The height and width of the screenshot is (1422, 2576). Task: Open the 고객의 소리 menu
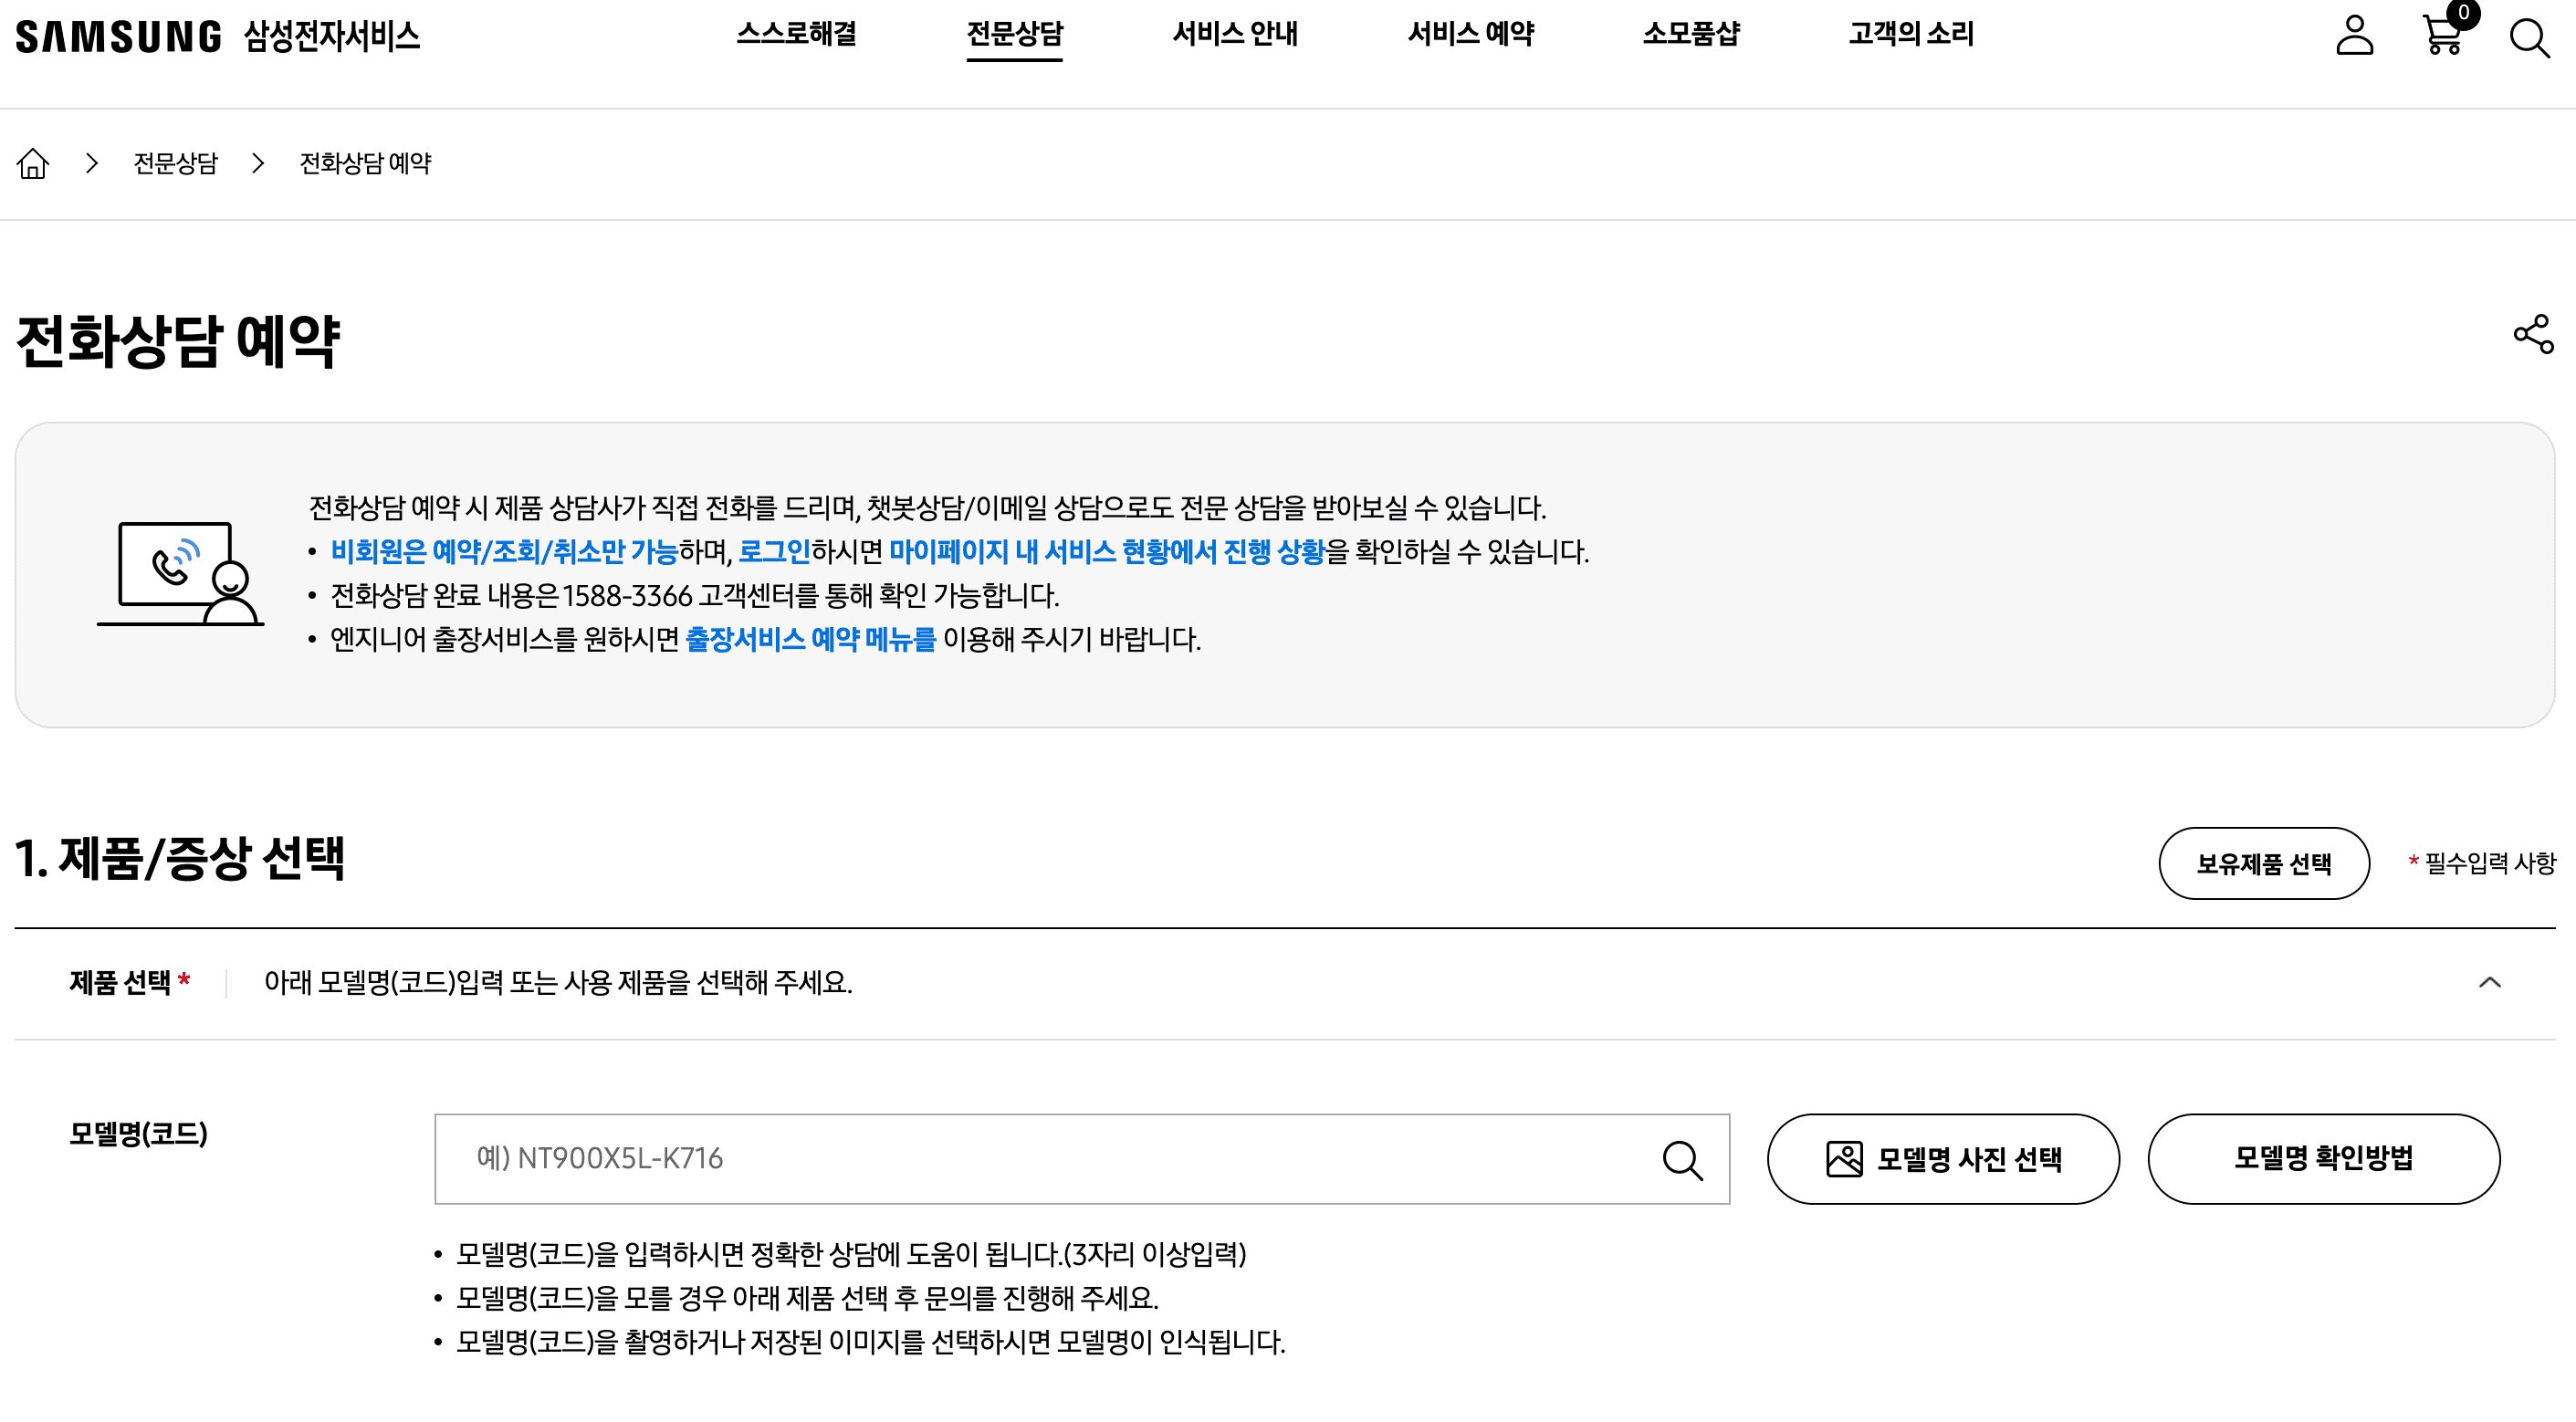tap(1910, 34)
